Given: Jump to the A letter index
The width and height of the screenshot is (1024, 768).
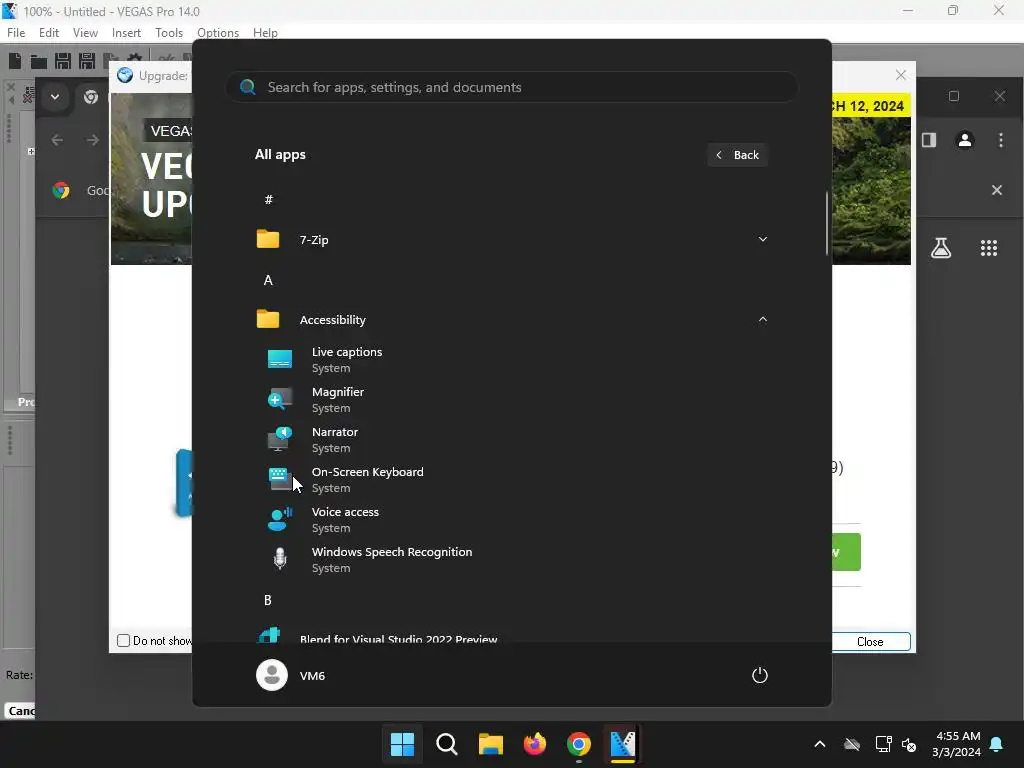Looking at the screenshot, I should (268, 280).
